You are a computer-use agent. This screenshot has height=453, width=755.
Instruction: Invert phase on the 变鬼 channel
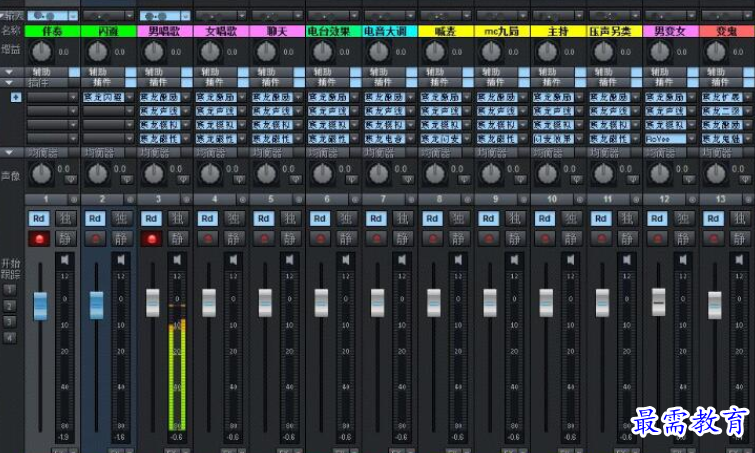click(745, 180)
